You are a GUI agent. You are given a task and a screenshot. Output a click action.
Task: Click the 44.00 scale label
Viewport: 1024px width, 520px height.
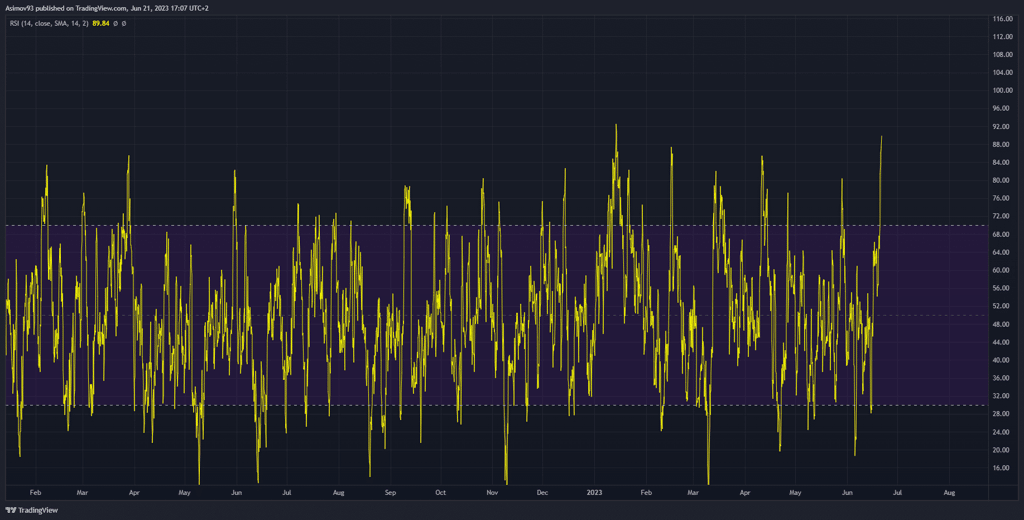[x=1002, y=342]
